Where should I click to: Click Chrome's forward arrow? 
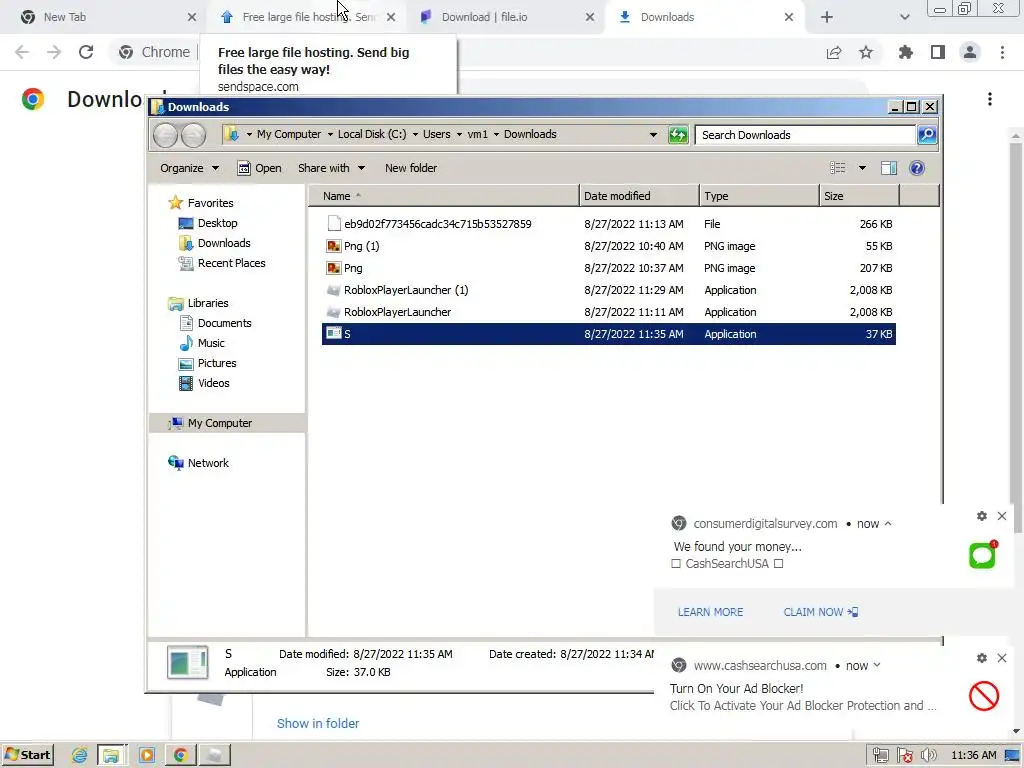tap(54, 52)
